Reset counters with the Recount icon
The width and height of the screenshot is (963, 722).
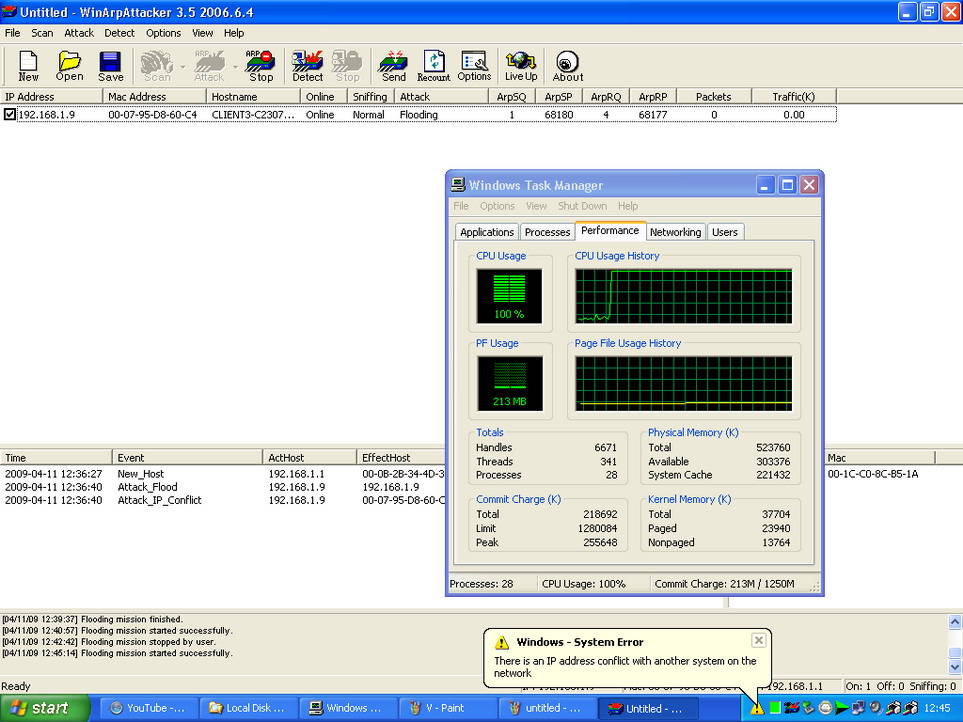click(x=434, y=66)
